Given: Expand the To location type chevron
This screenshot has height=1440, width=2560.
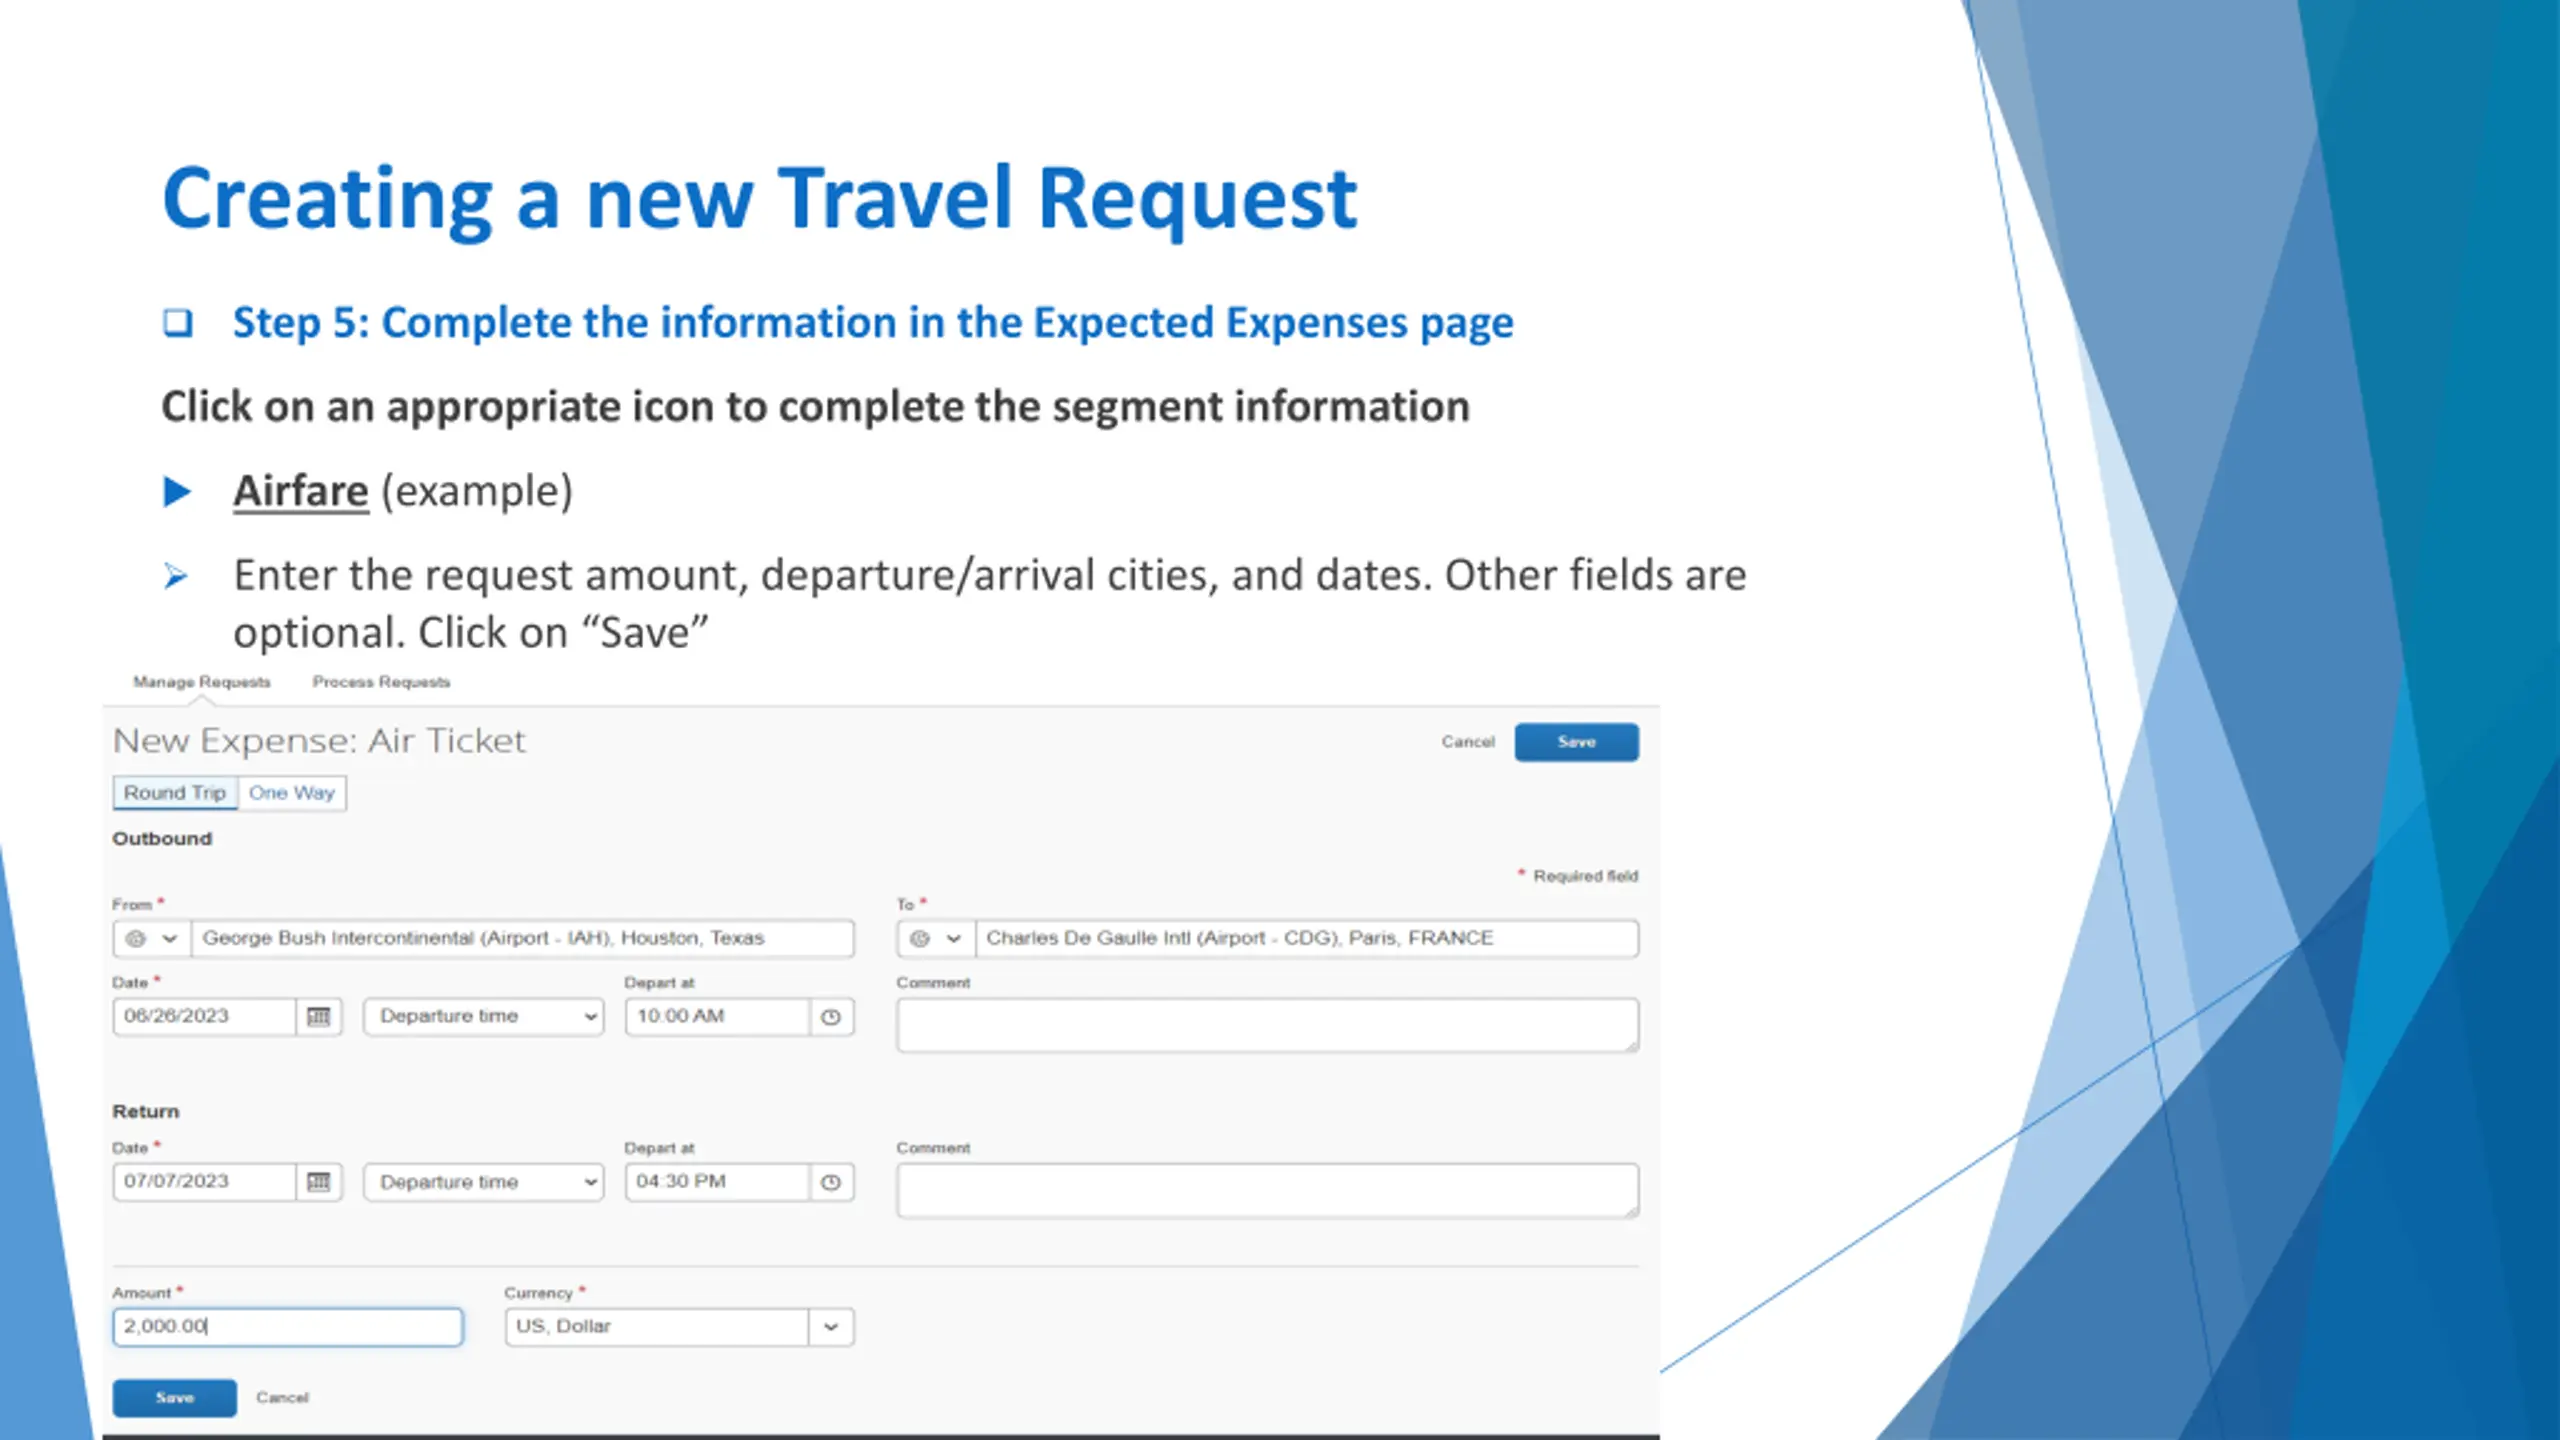Looking at the screenshot, I should [x=954, y=939].
